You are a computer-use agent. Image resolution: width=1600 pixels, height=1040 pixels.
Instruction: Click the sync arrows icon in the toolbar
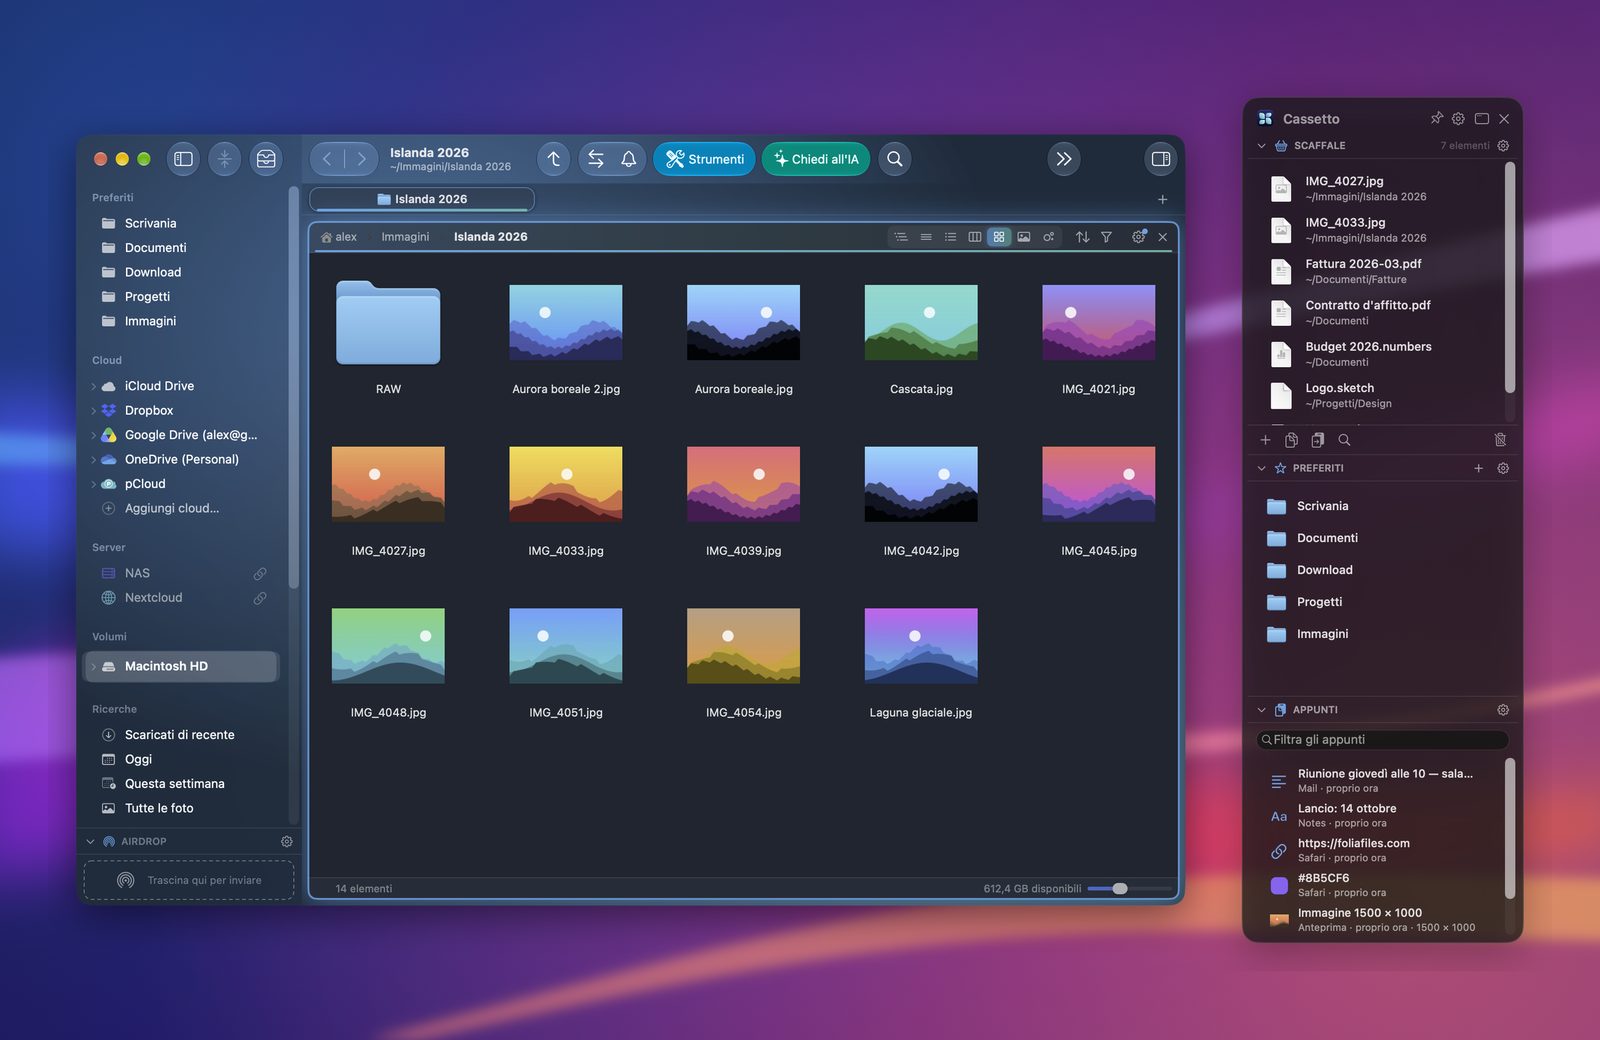596,159
